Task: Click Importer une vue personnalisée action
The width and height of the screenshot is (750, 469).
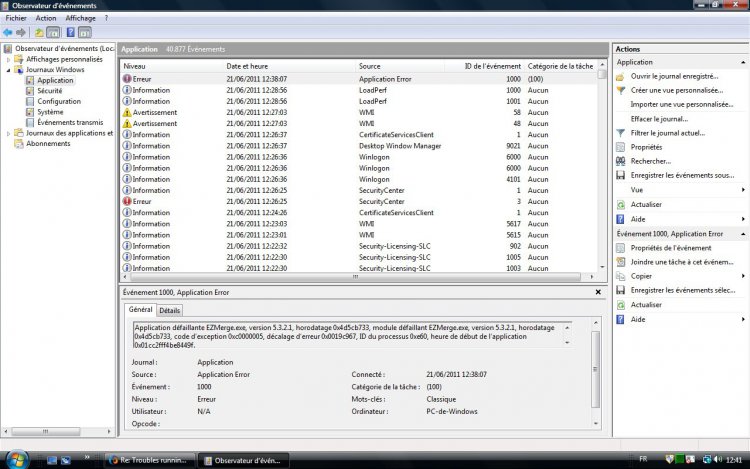Action: pyautogui.click(x=682, y=104)
